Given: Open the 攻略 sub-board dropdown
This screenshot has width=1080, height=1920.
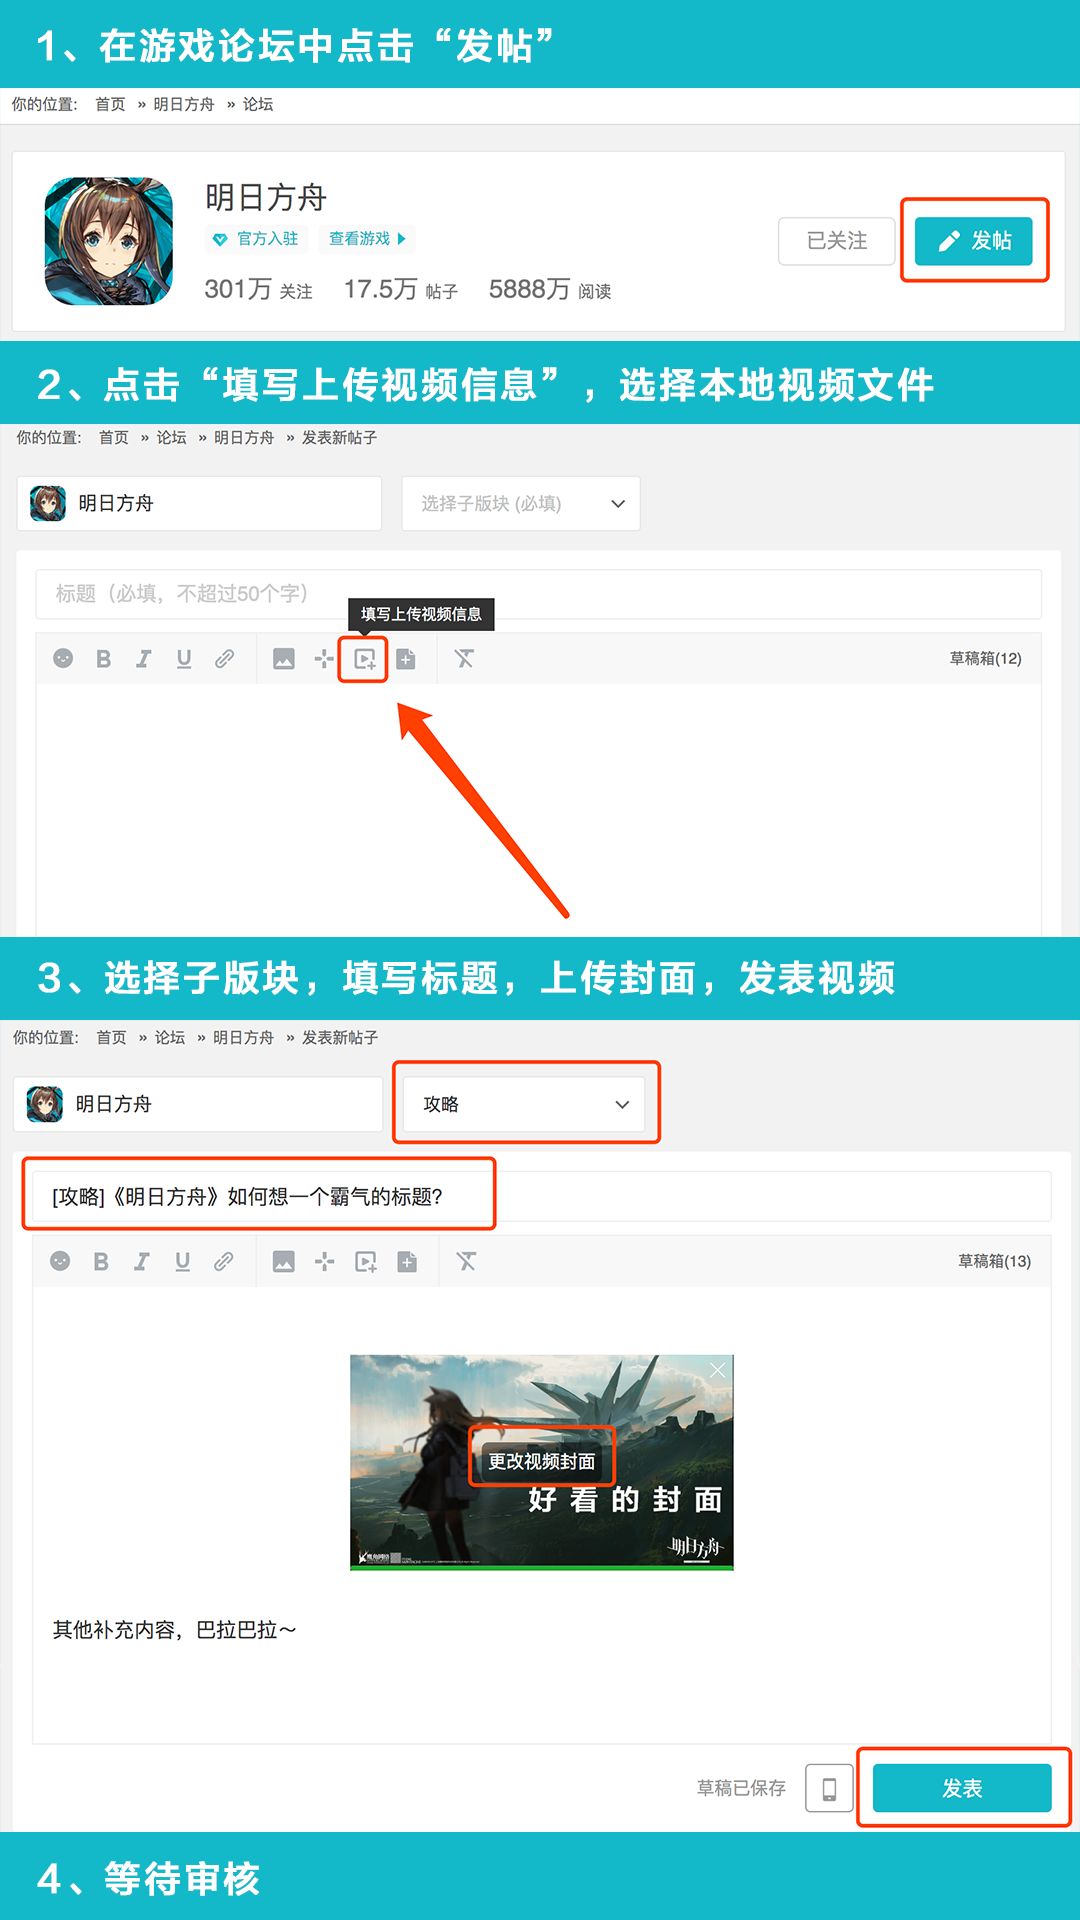Looking at the screenshot, I should 524,1104.
